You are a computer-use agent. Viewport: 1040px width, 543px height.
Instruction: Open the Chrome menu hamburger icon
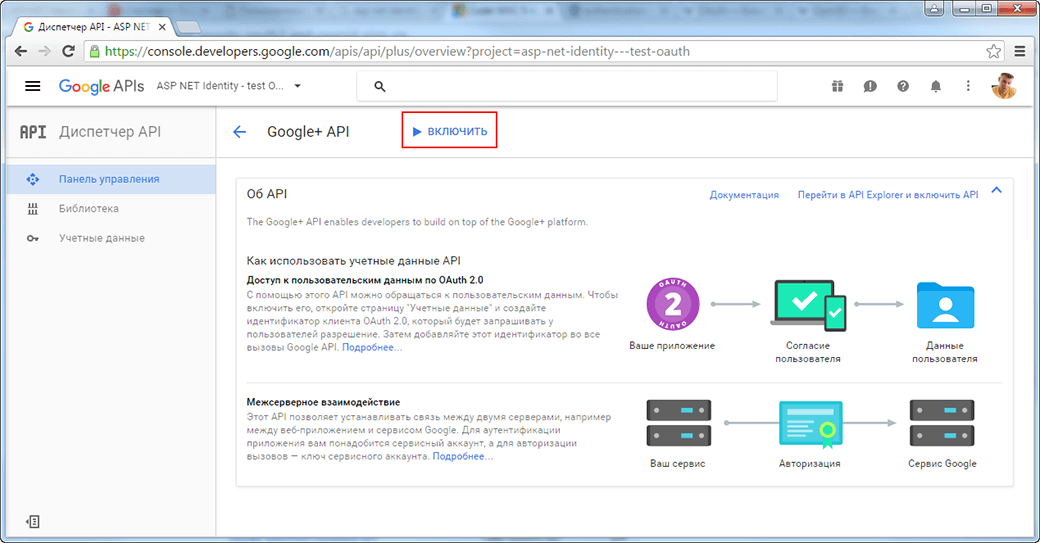(x=1020, y=51)
